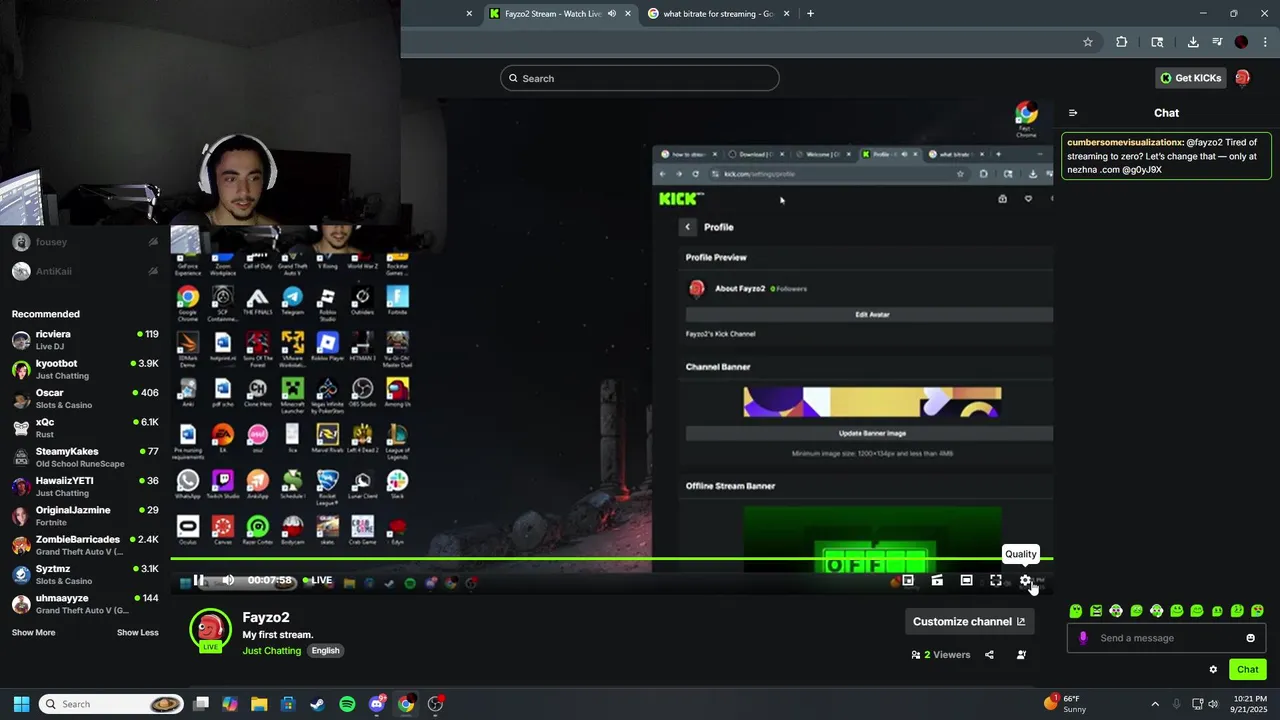Close the Fayzo2 Stream tab
1280x720 pixels.
tap(628, 14)
